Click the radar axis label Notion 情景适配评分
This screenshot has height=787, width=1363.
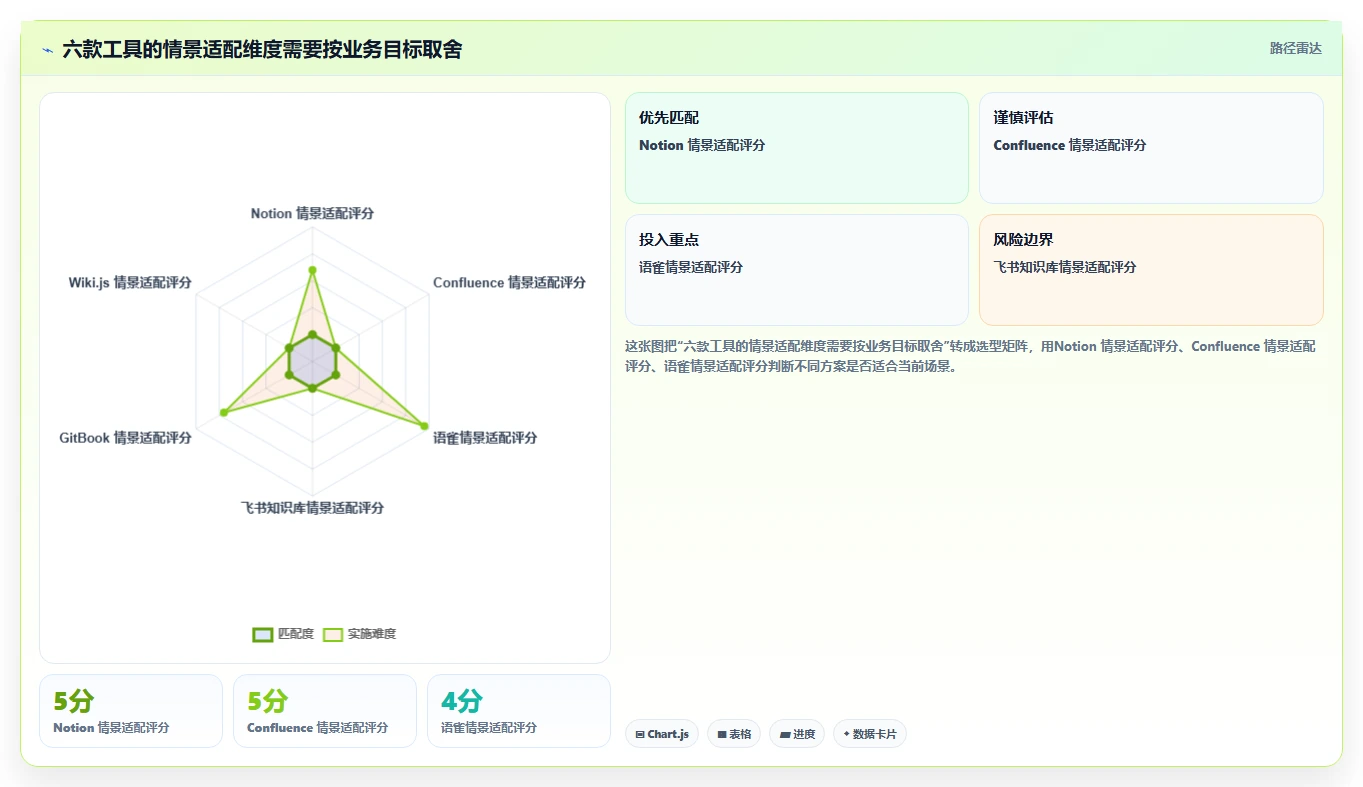[x=312, y=214]
